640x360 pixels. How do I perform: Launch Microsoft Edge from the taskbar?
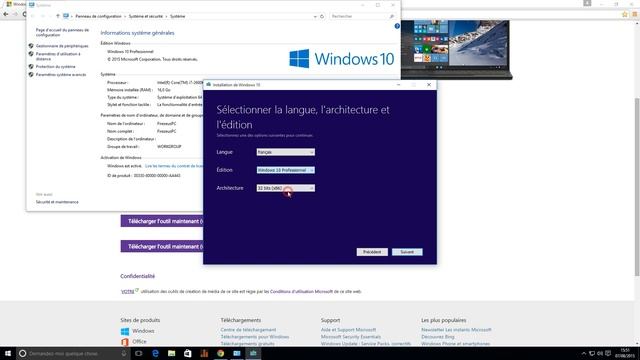point(156,353)
